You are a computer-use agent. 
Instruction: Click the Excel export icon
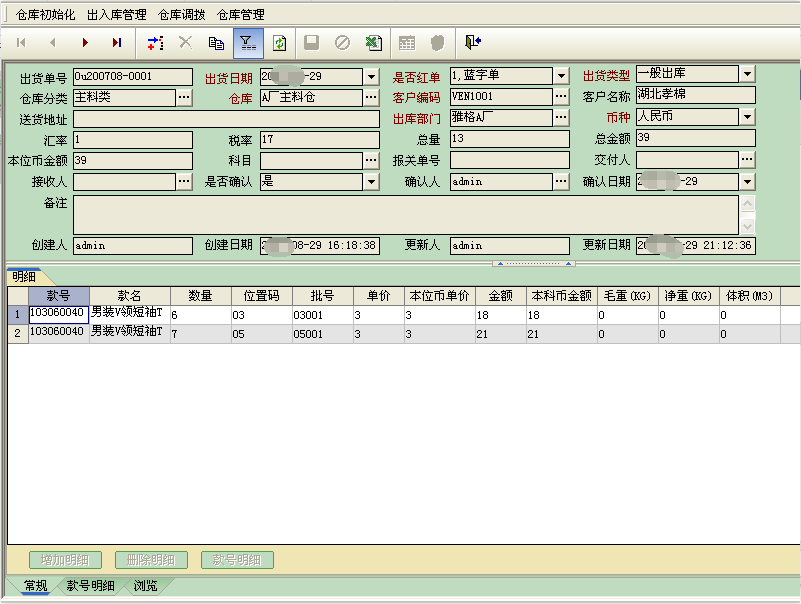pyautogui.click(x=372, y=43)
